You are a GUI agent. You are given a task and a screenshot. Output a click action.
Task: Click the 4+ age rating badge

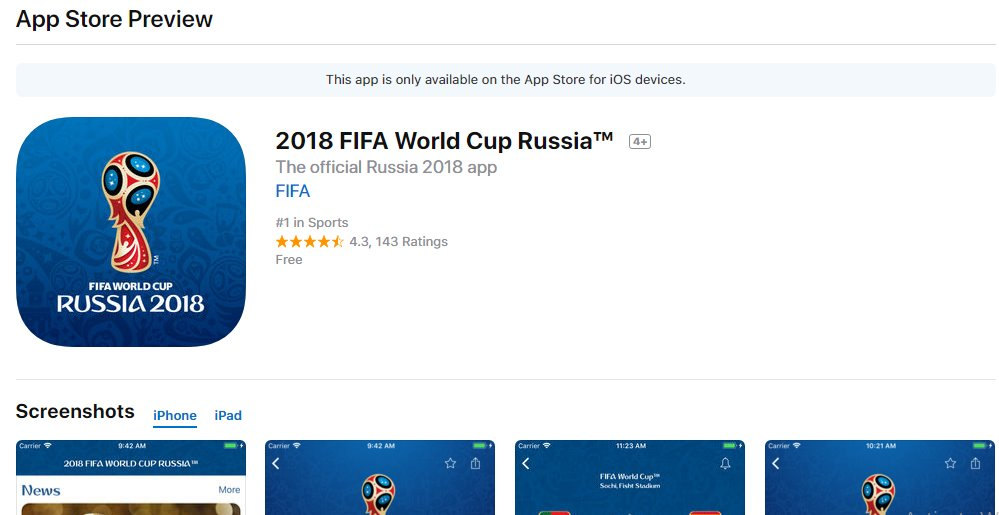tap(640, 142)
